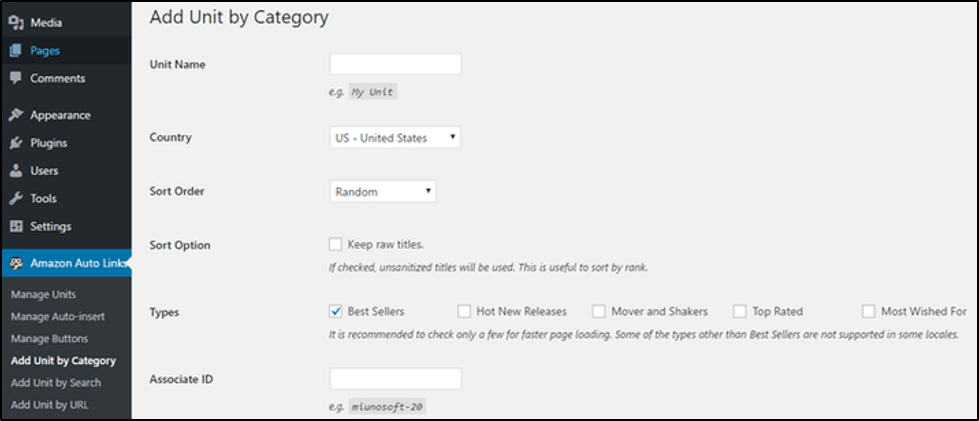Click the Comments speech bubble icon
Image resolution: width=979 pixels, height=421 pixels.
point(16,78)
